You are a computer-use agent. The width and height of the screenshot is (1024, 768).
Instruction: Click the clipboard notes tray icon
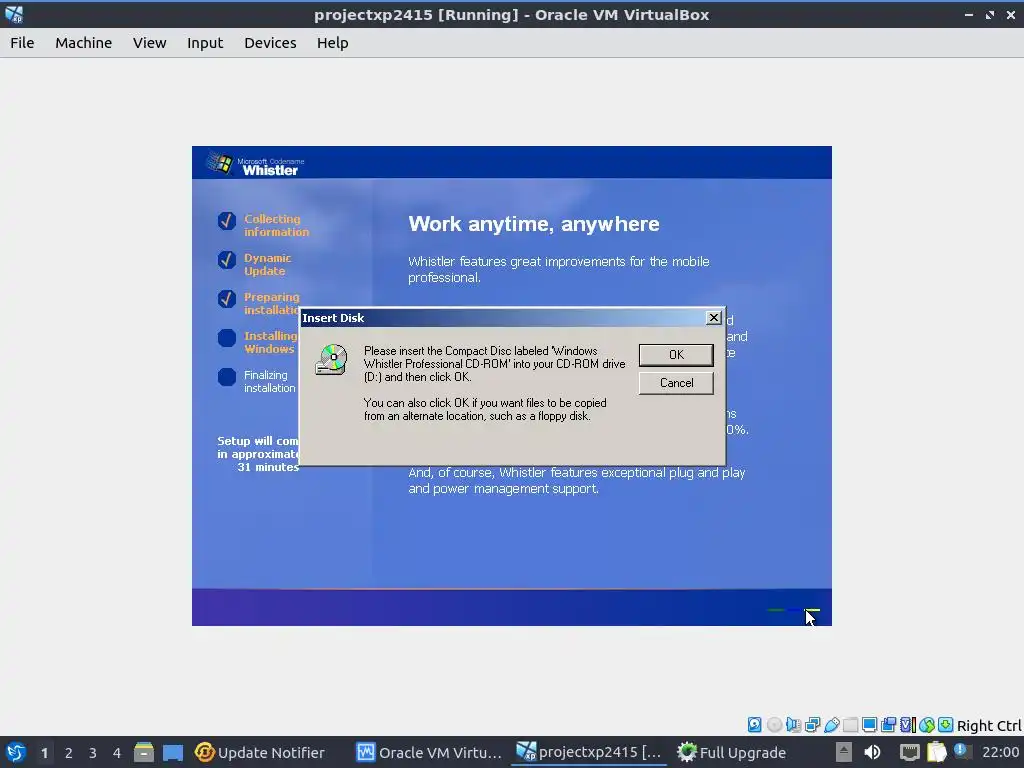936,752
